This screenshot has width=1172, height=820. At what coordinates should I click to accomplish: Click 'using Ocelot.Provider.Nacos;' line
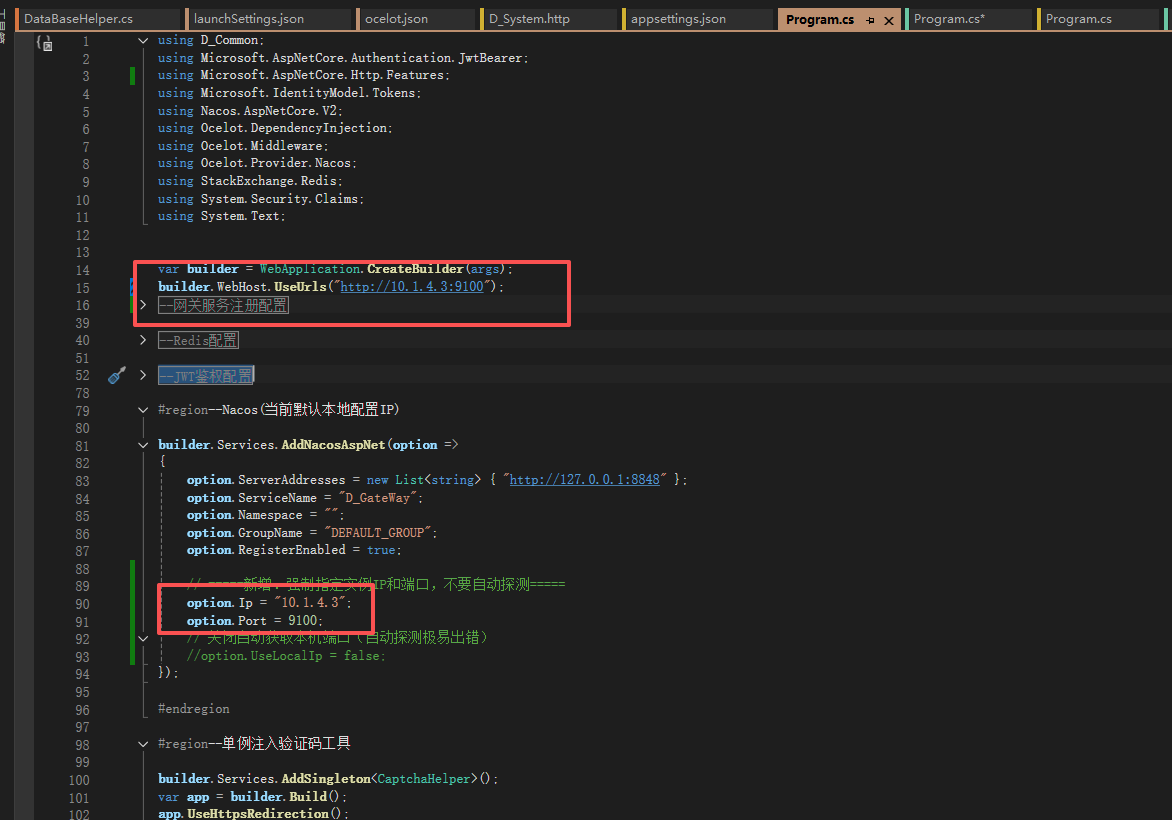257,163
